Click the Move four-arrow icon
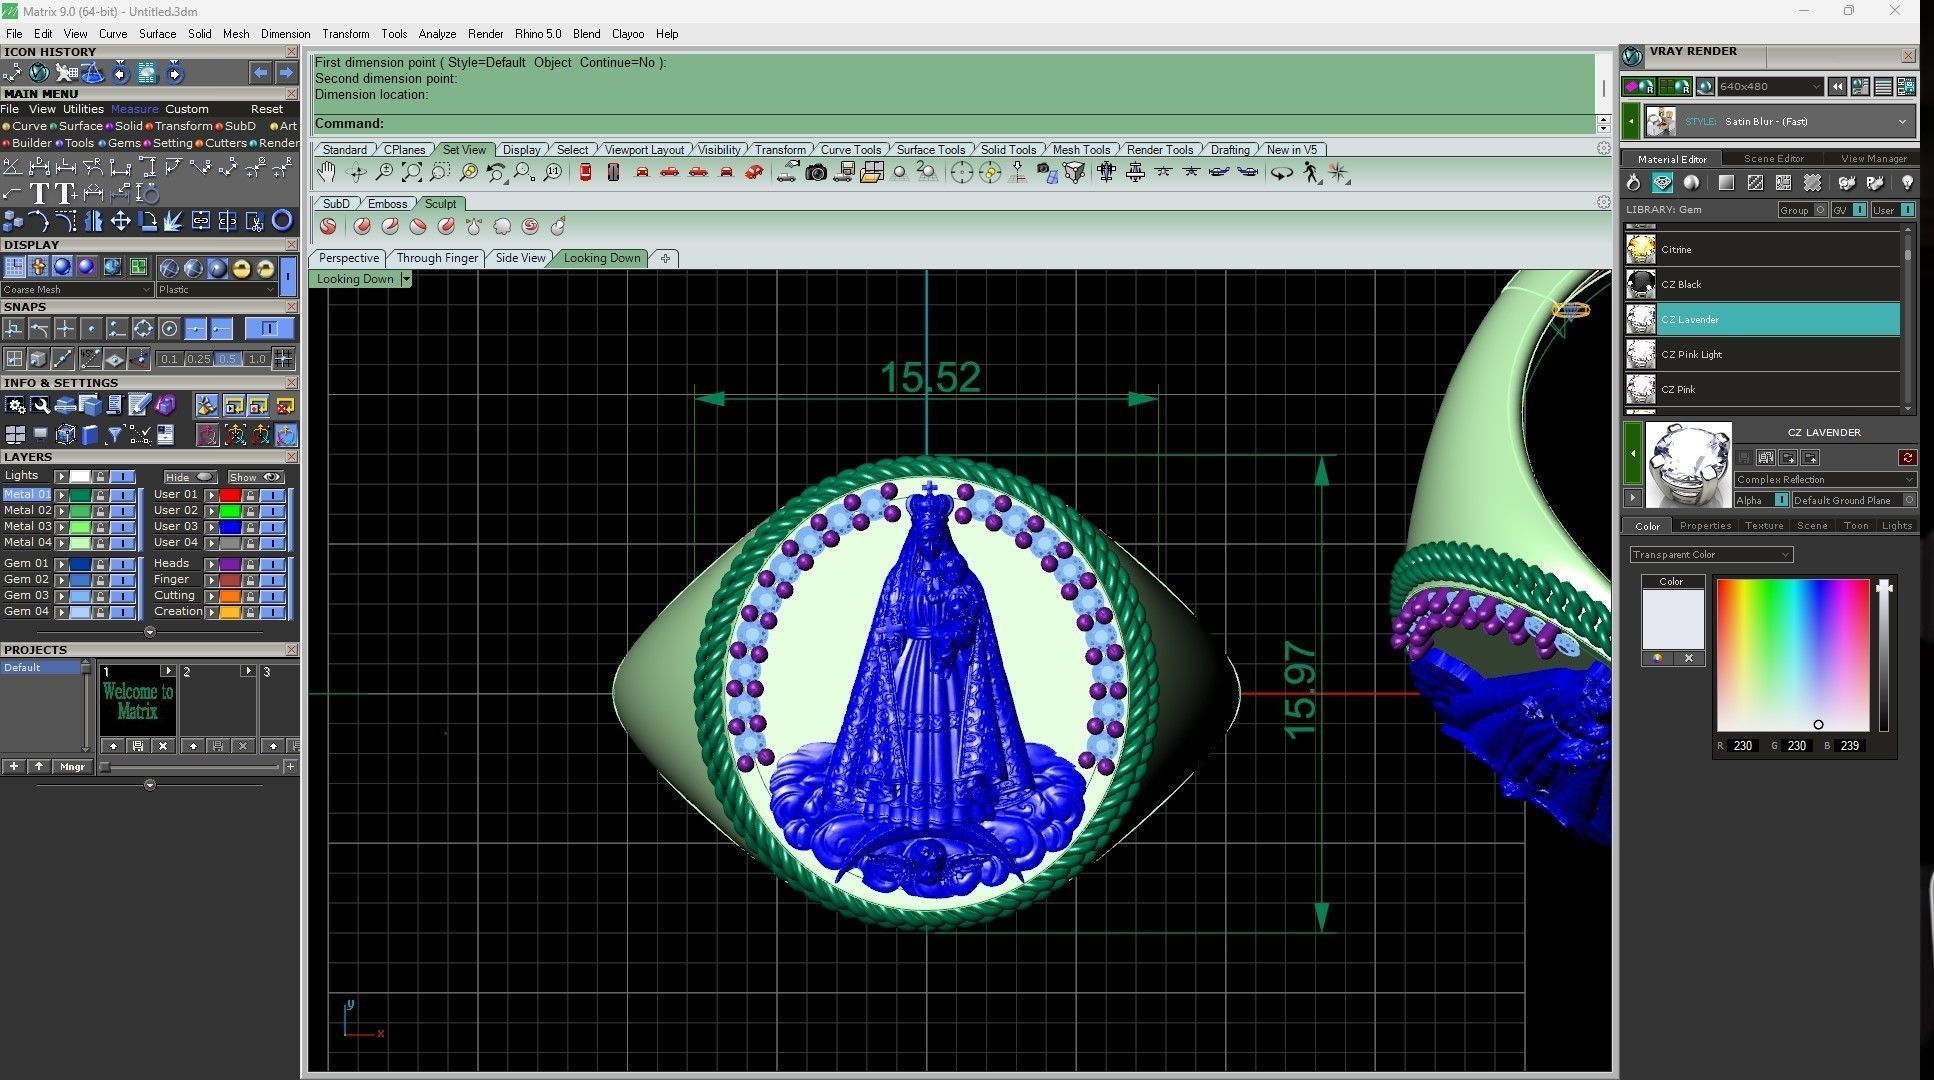Screen dimensions: 1934x1080 pos(121,220)
